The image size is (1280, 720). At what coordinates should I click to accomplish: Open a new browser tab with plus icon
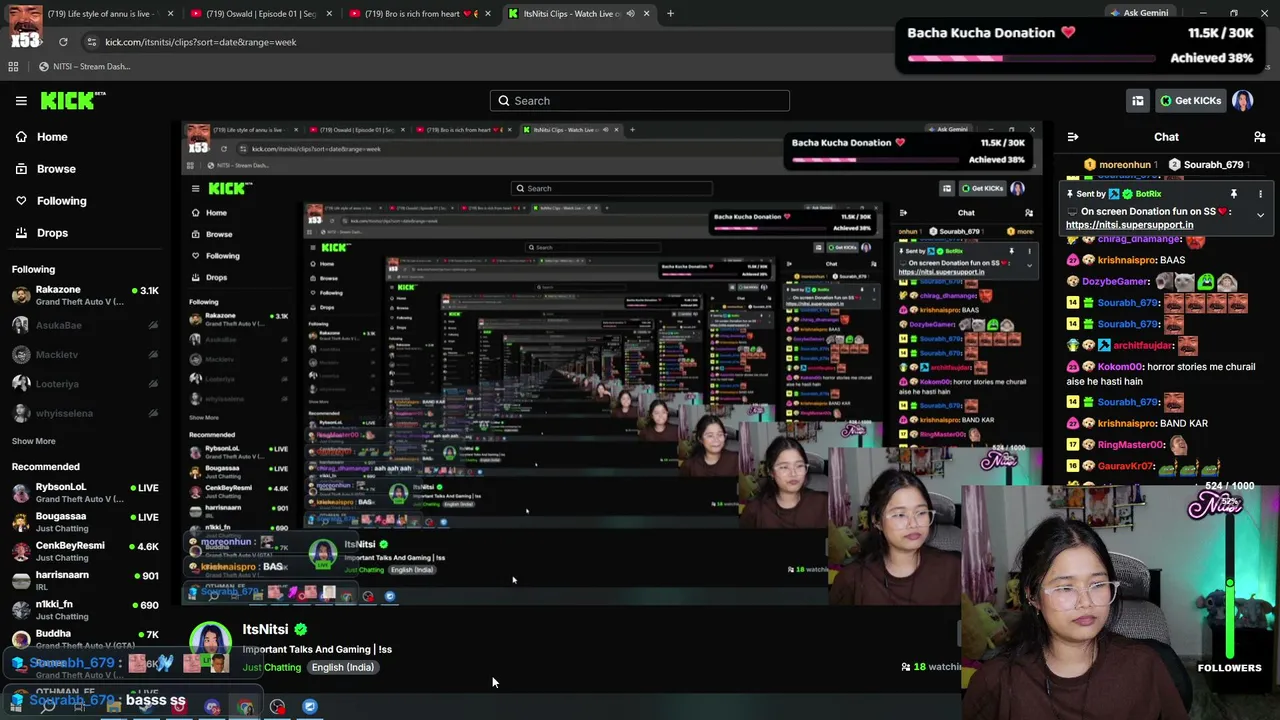coord(670,14)
